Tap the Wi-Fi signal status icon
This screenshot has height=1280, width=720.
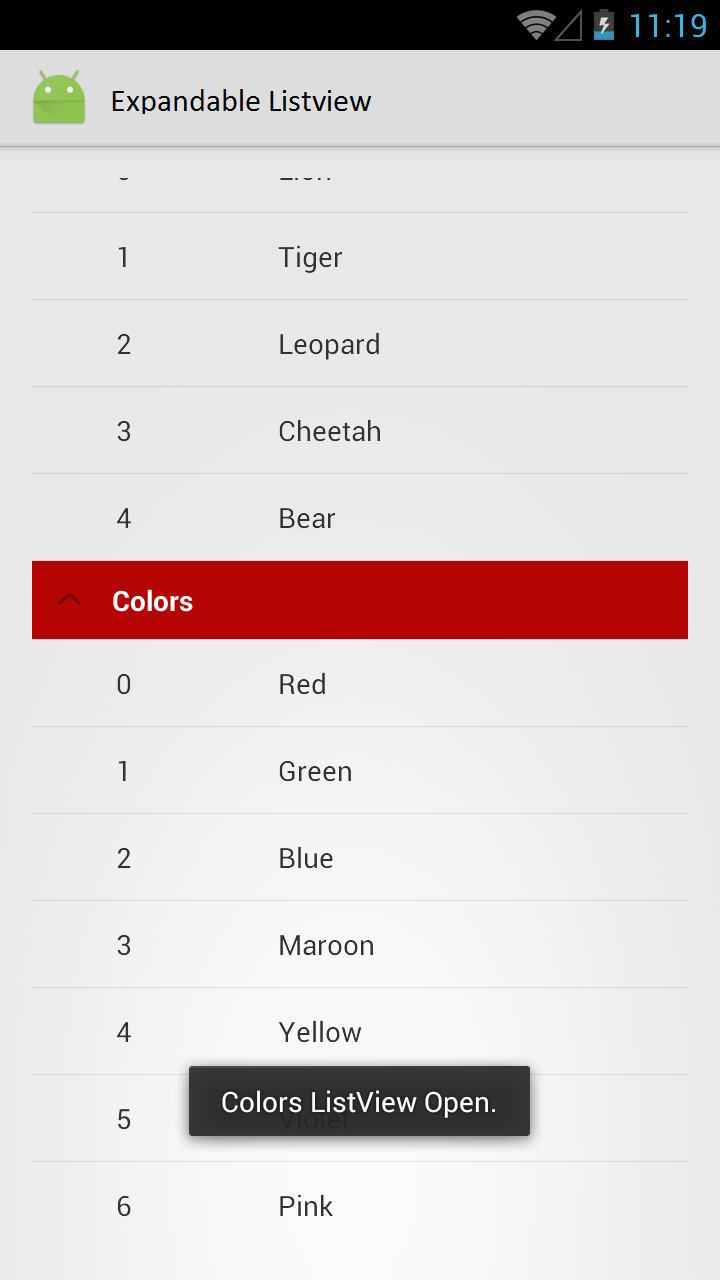[x=536, y=25]
